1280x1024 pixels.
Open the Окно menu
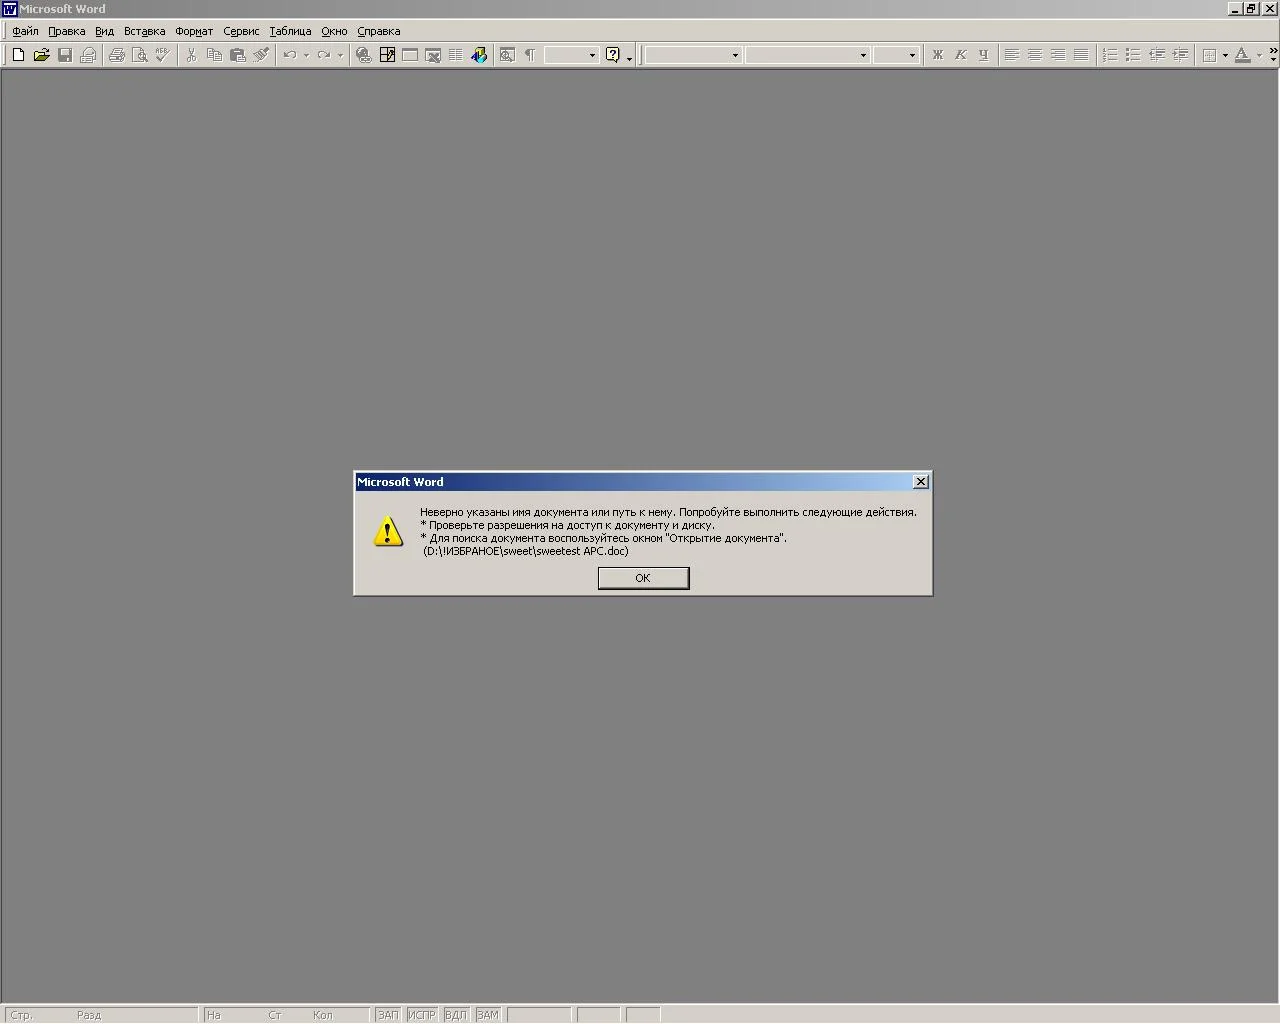(334, 31)
